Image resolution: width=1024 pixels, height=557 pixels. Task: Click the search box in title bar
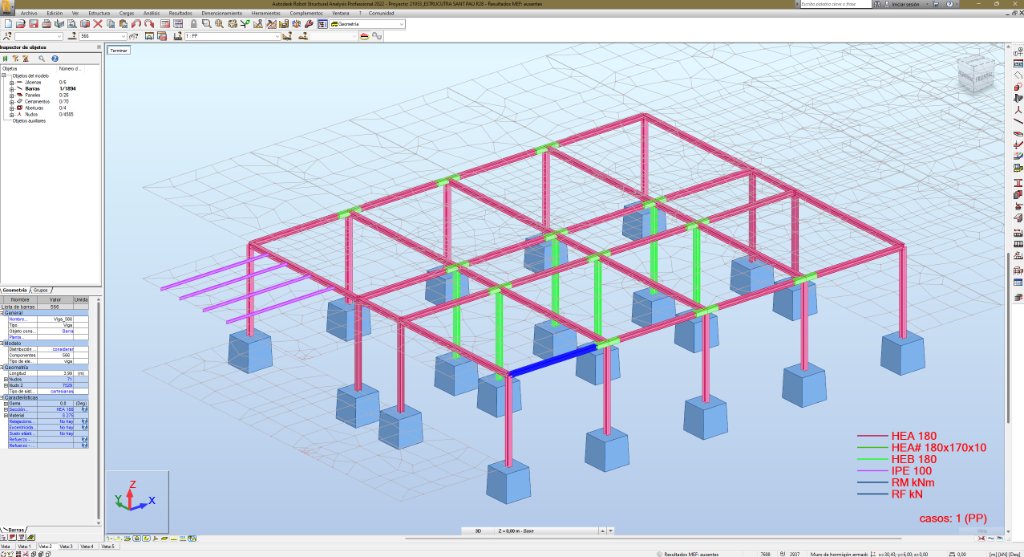point(835,4)
